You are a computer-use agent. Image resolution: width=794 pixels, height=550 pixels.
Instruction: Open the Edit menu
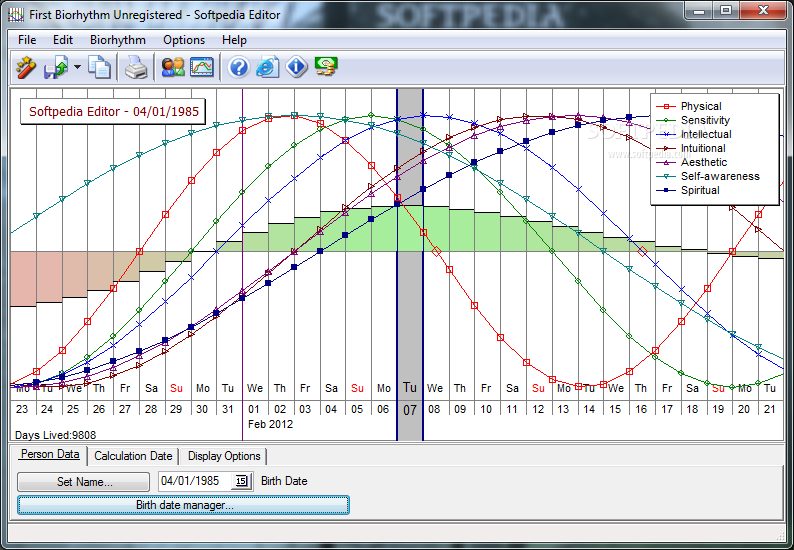tap(63, 40)
